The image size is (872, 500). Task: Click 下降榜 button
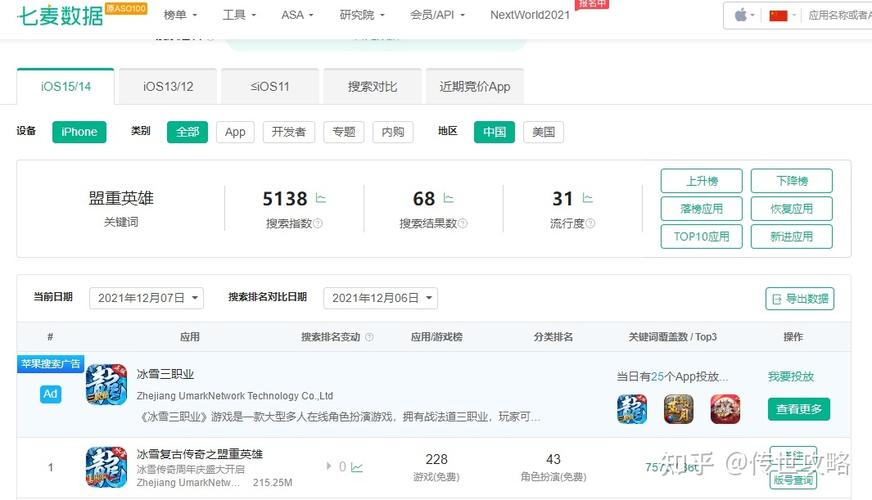pos(792,181)
